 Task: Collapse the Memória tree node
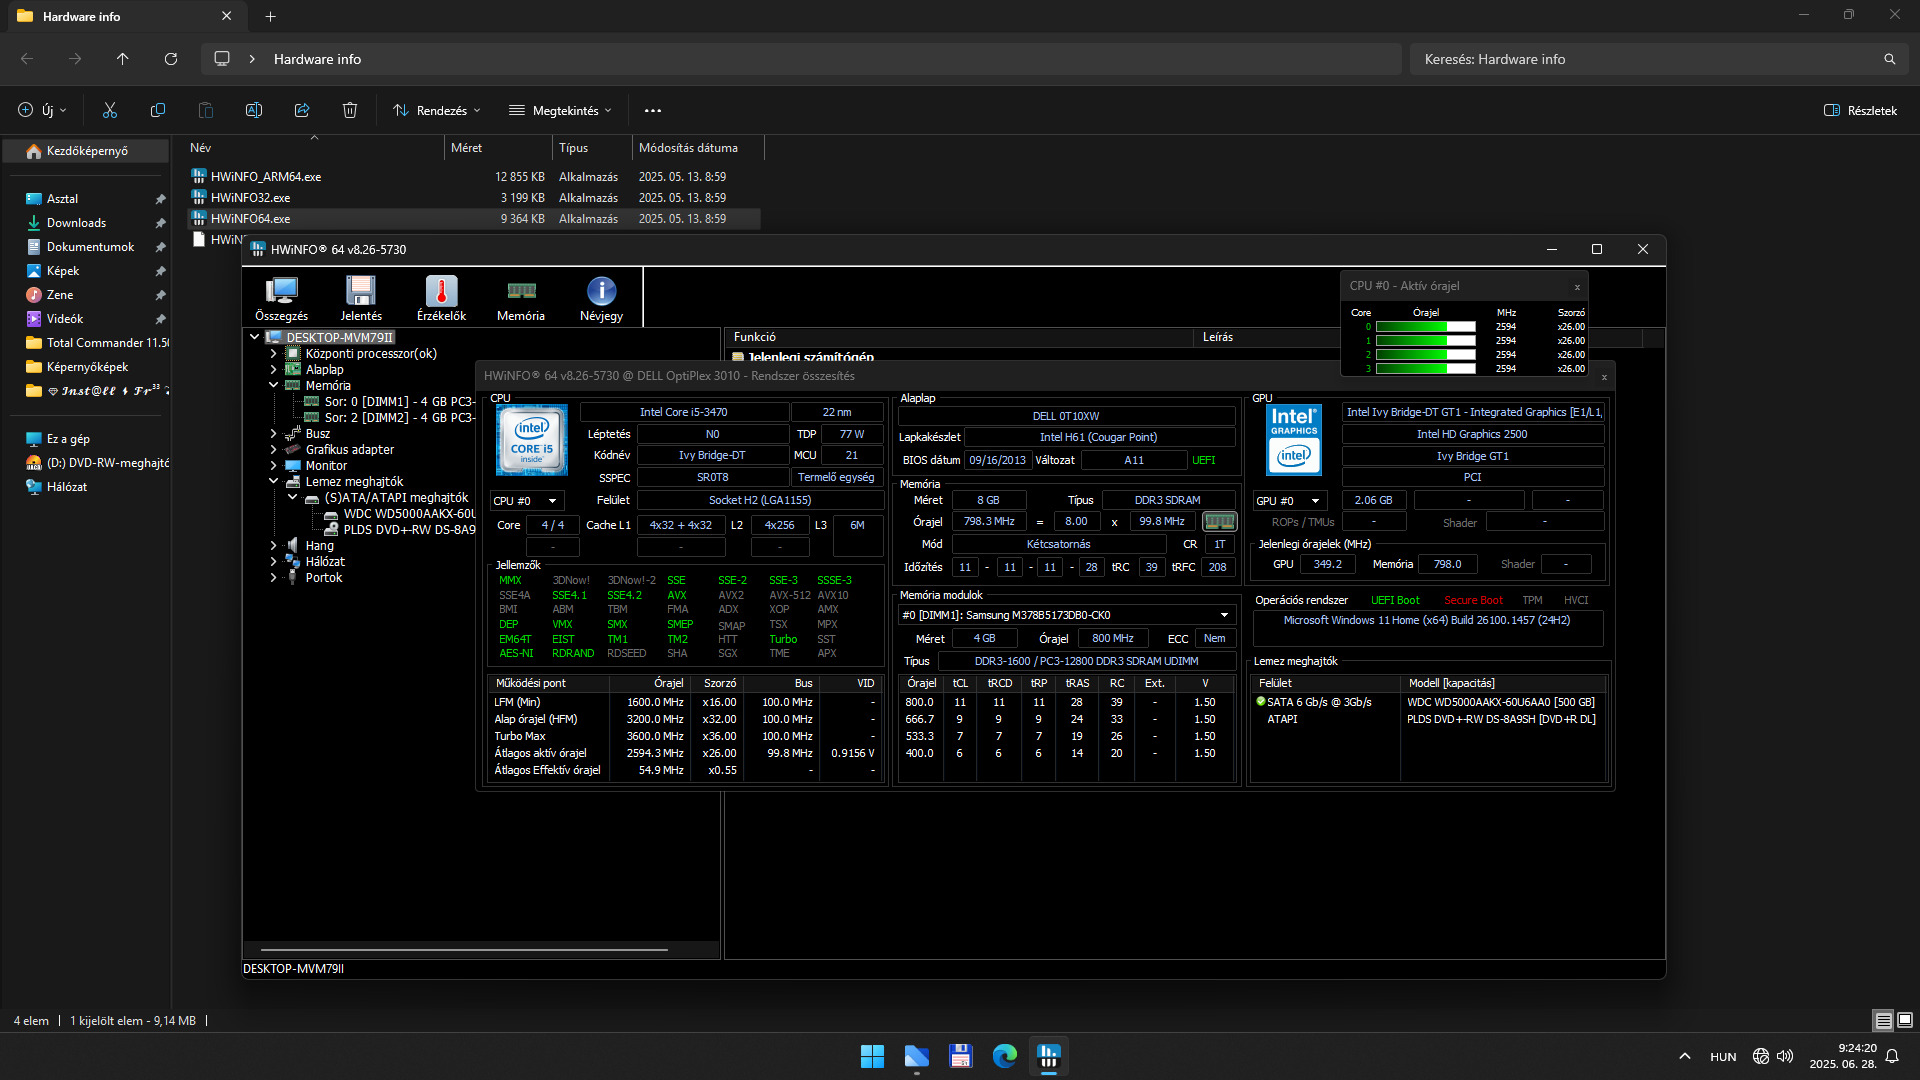click(x=273, y=386)
